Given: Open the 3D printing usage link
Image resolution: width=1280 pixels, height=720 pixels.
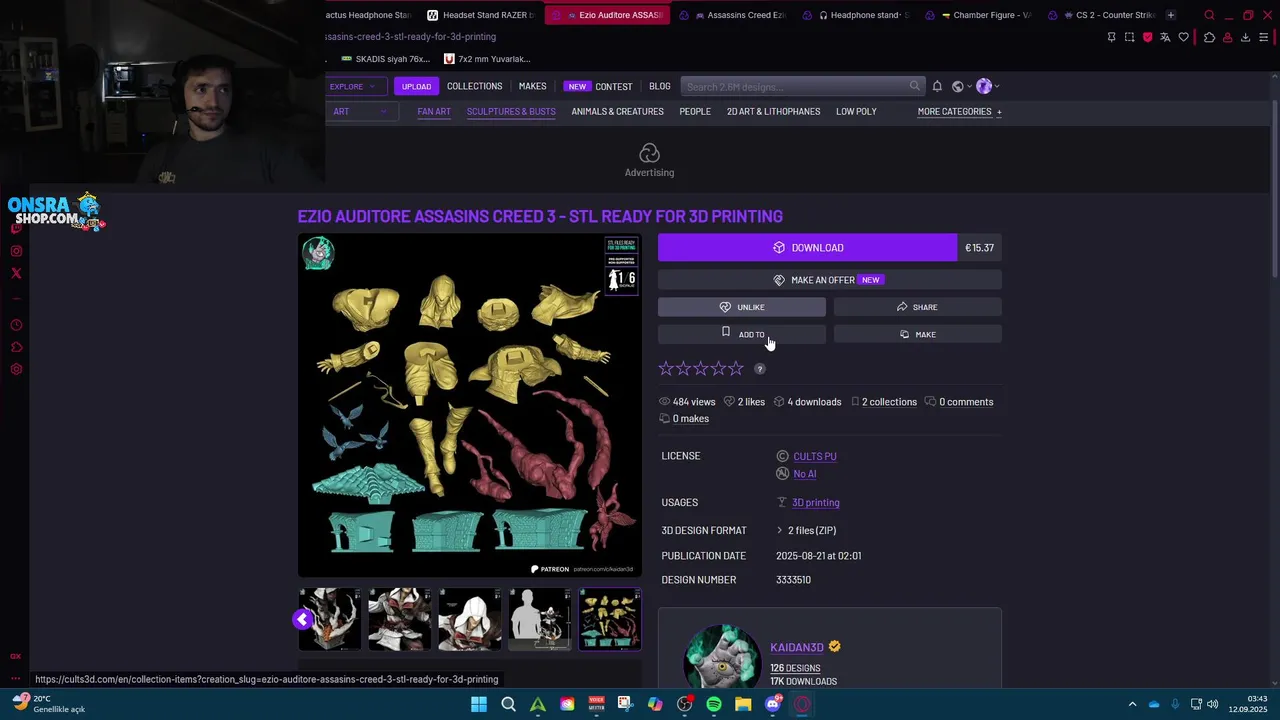Looking at the screenshot, I should (816, 502).
